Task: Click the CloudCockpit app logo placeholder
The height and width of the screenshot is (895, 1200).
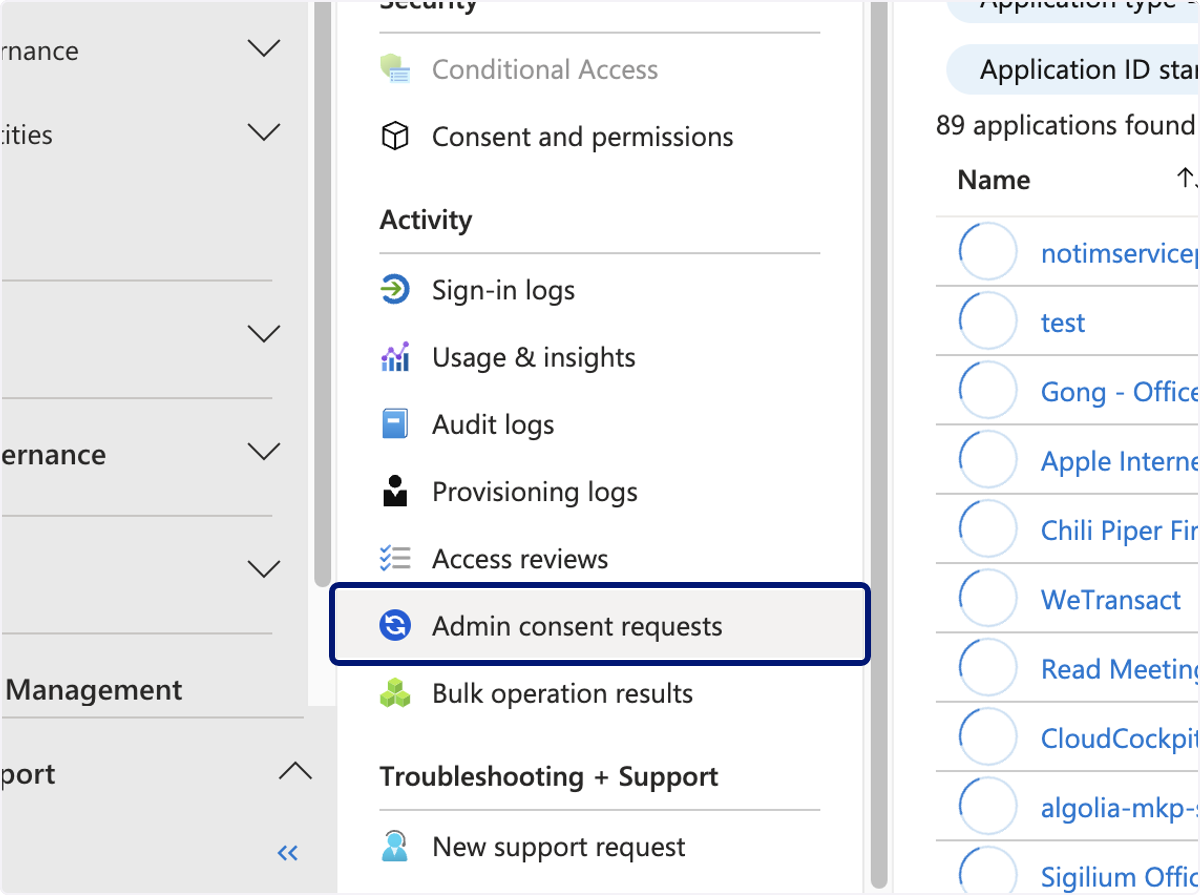Action: [x=988, y=737]
